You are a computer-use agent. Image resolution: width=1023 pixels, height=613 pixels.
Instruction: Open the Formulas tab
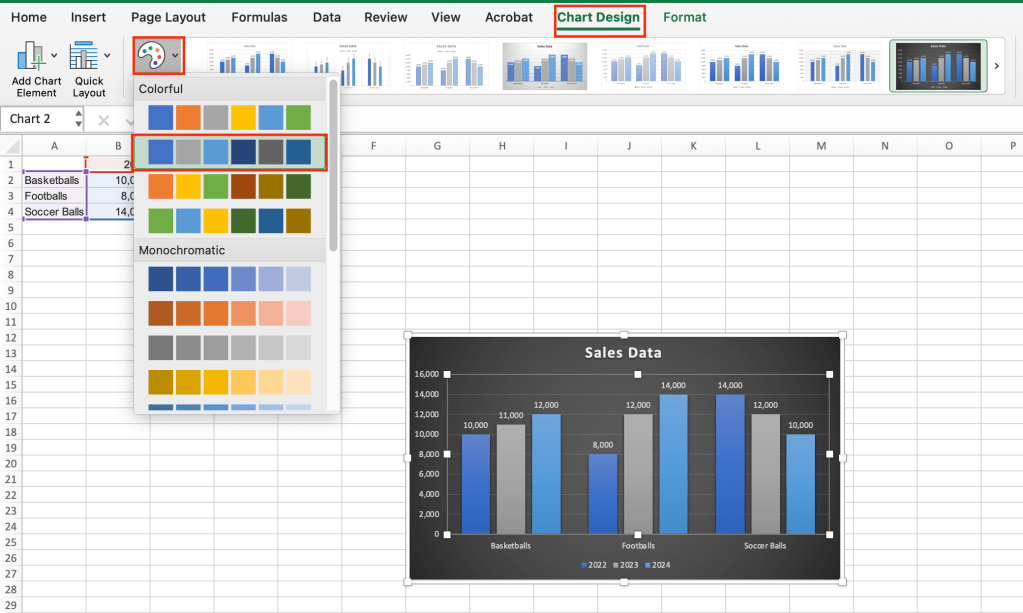click(259, 18)
